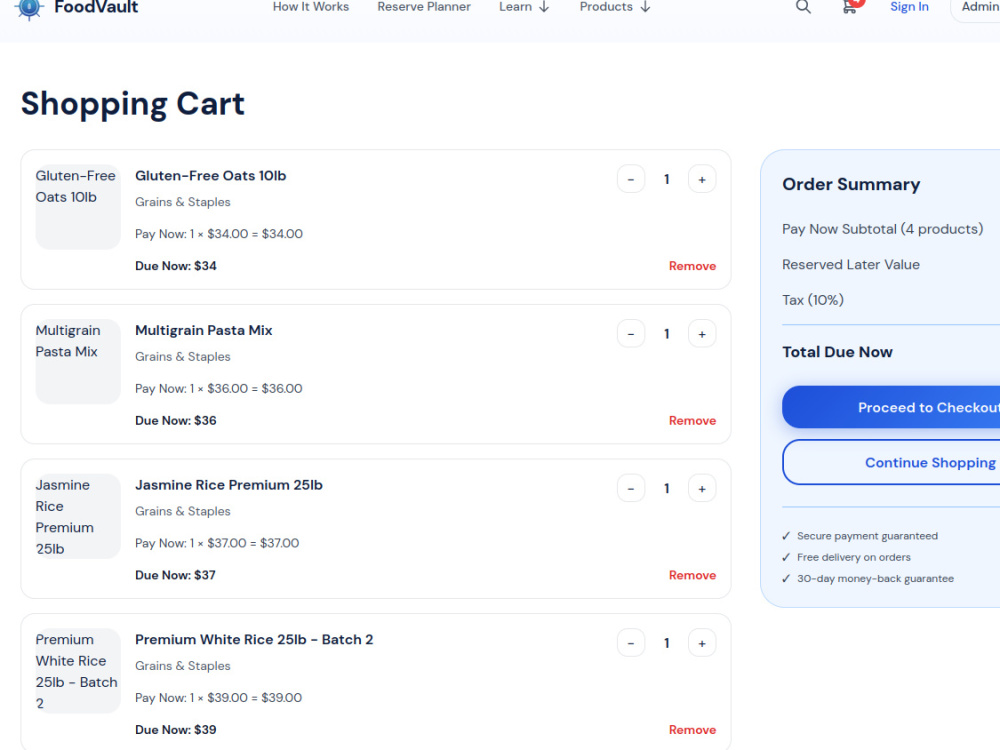This screenshot has height=750, width=1000.
Task: Click 'Pay Now: 1 × $34.00 = $34.00' line
Action: pyautogui.click(x=219, y=234)
